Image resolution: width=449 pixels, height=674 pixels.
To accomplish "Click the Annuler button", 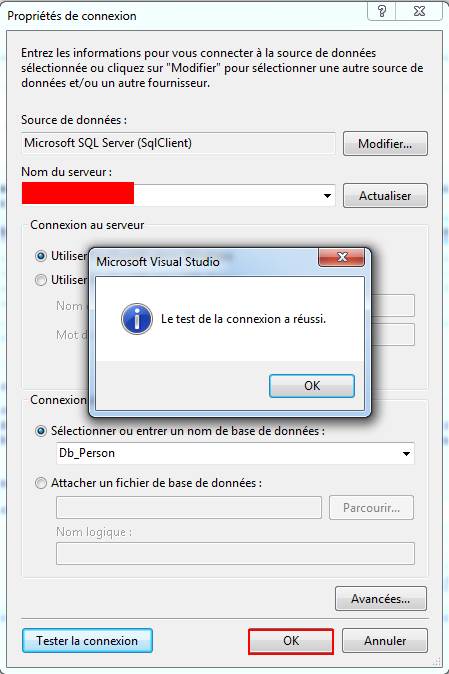I will (x=385, y=640).
